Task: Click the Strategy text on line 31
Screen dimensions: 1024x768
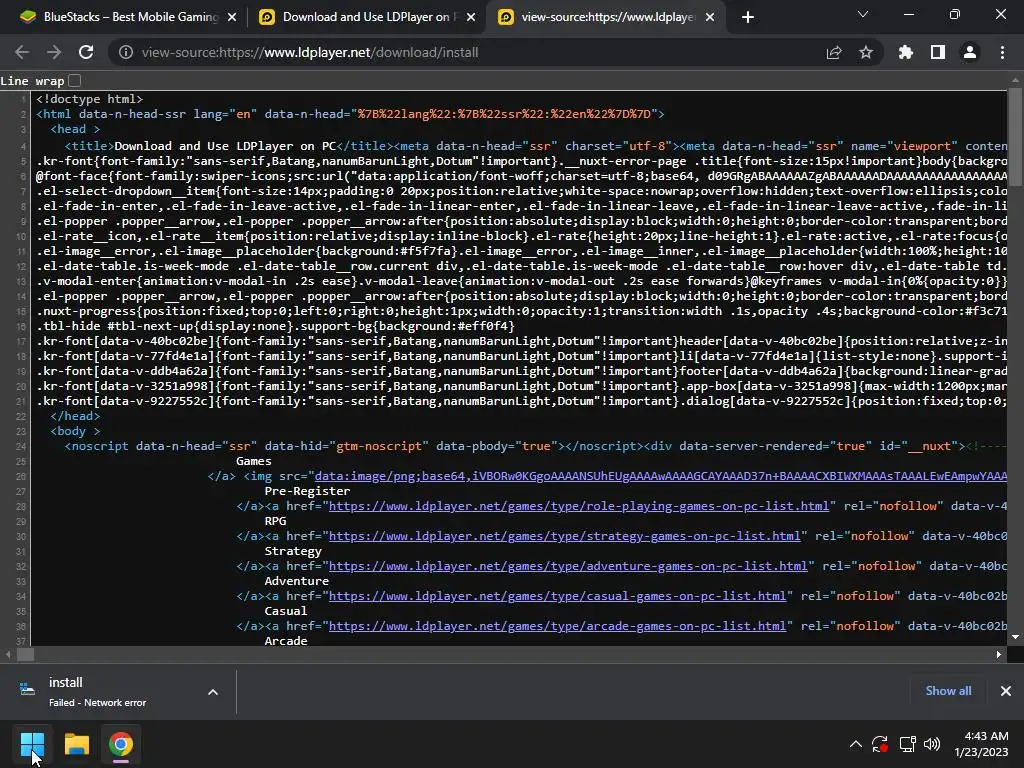Action: click(x=293, y=551)
